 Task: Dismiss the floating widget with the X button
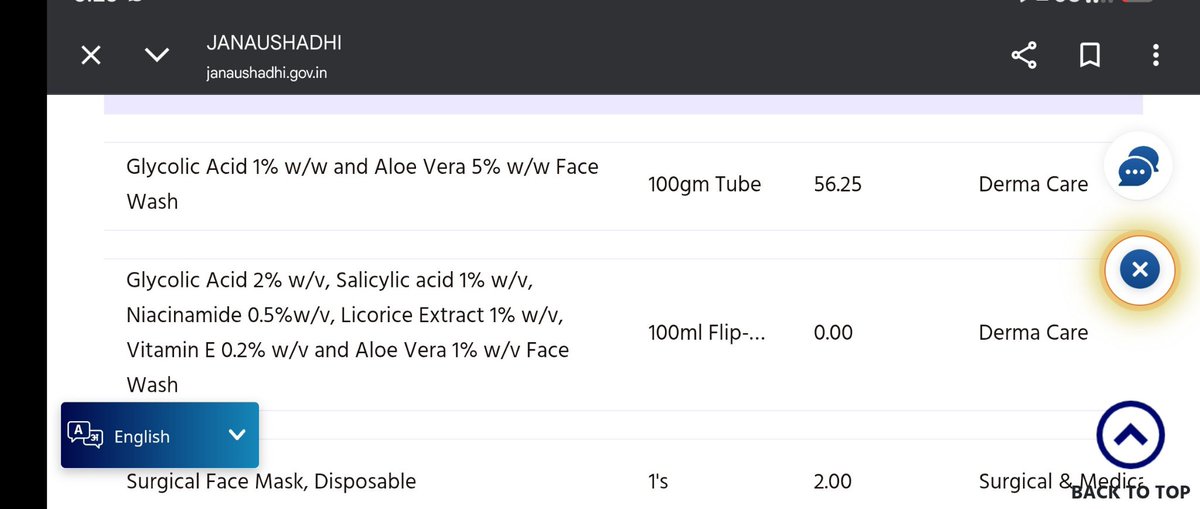(x=1139, y=268)
